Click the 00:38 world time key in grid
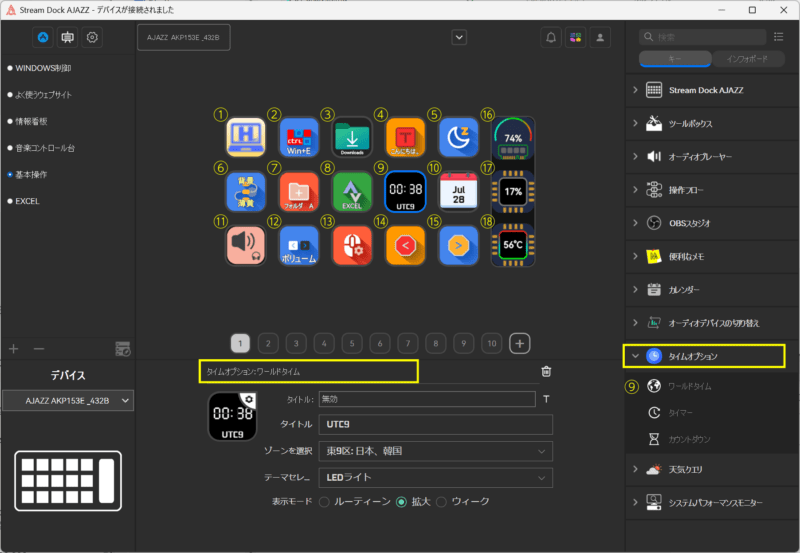This screenshot has height=553, width=800. coord(405,192)
